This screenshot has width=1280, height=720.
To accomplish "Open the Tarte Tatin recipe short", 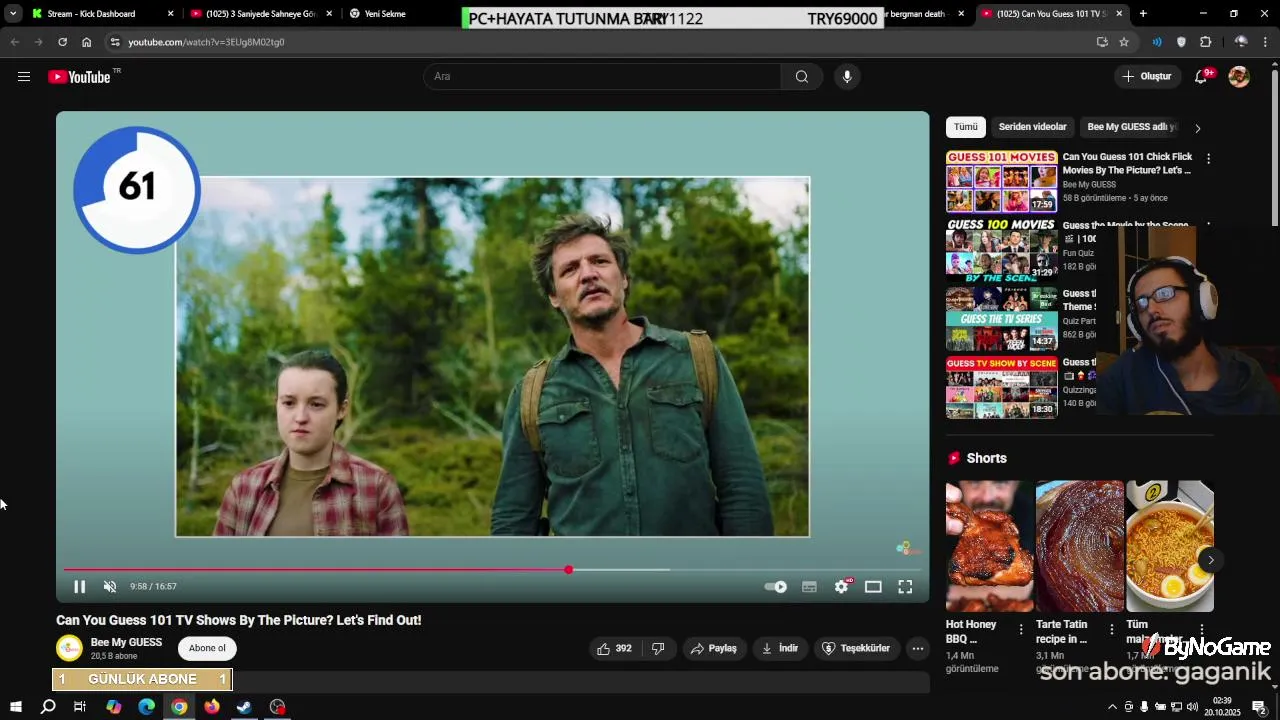I will (x=1080, y=546).
